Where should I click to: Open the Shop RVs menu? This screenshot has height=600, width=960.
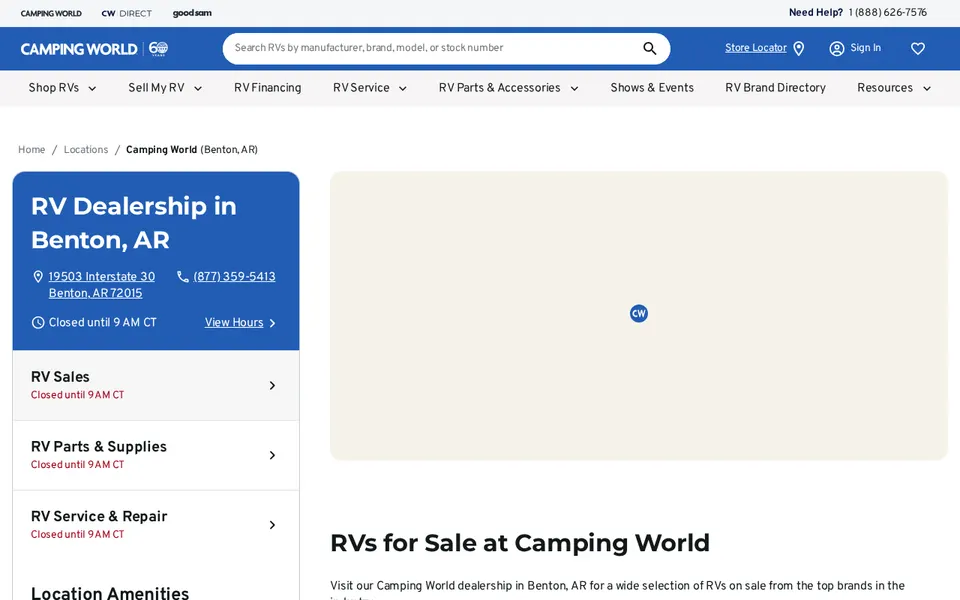[54, 88]
